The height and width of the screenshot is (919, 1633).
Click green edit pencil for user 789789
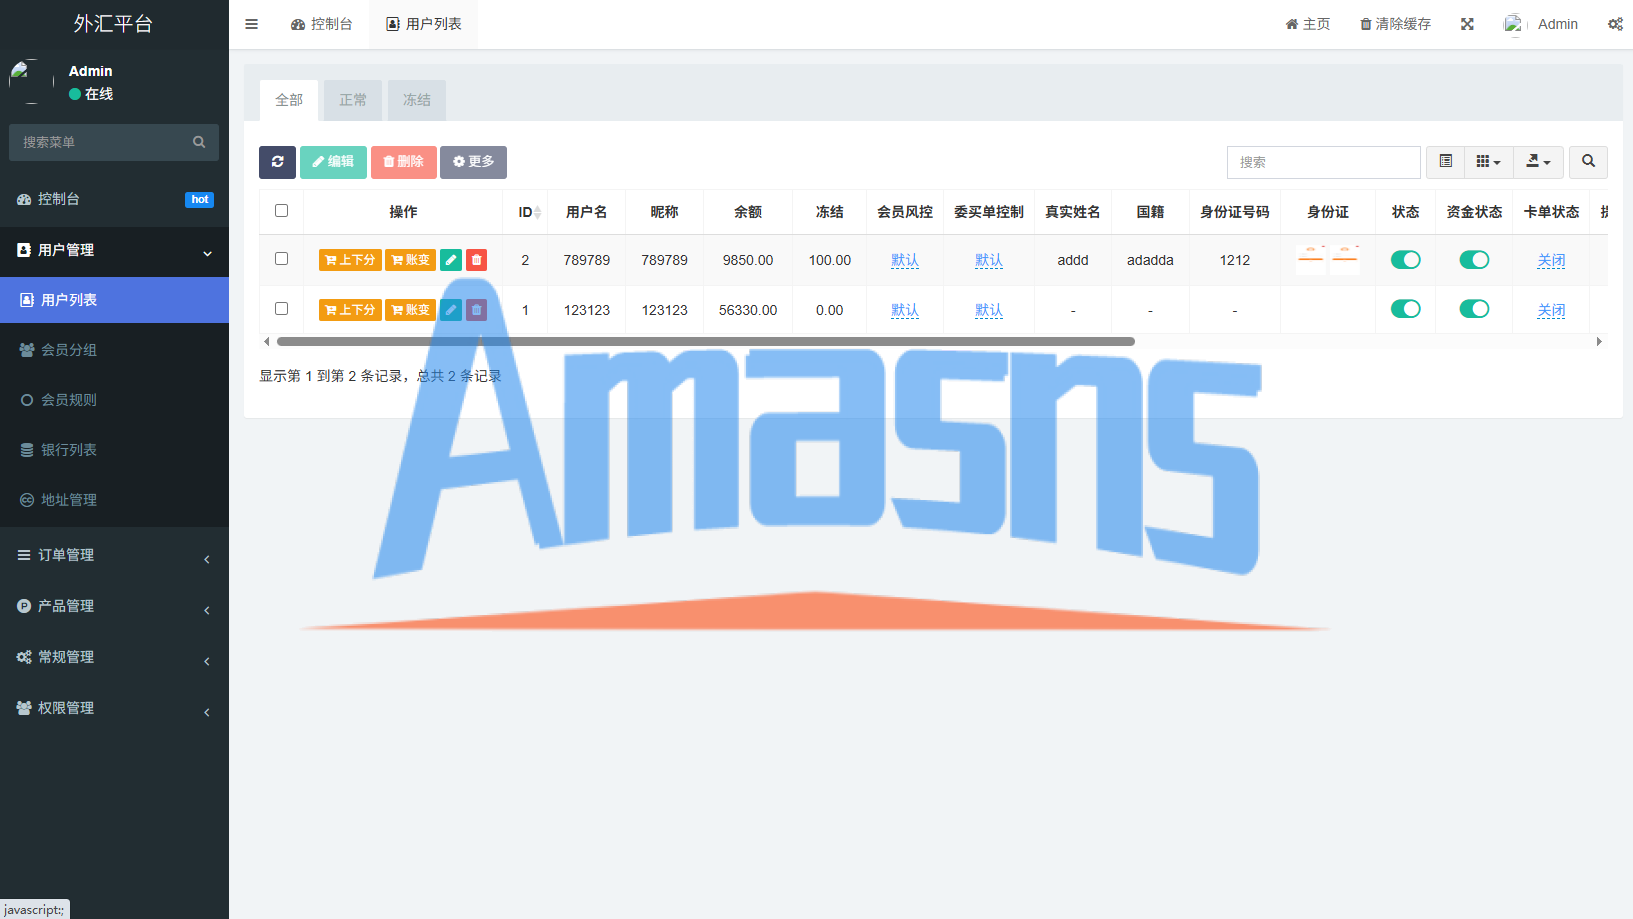point(451,260)
